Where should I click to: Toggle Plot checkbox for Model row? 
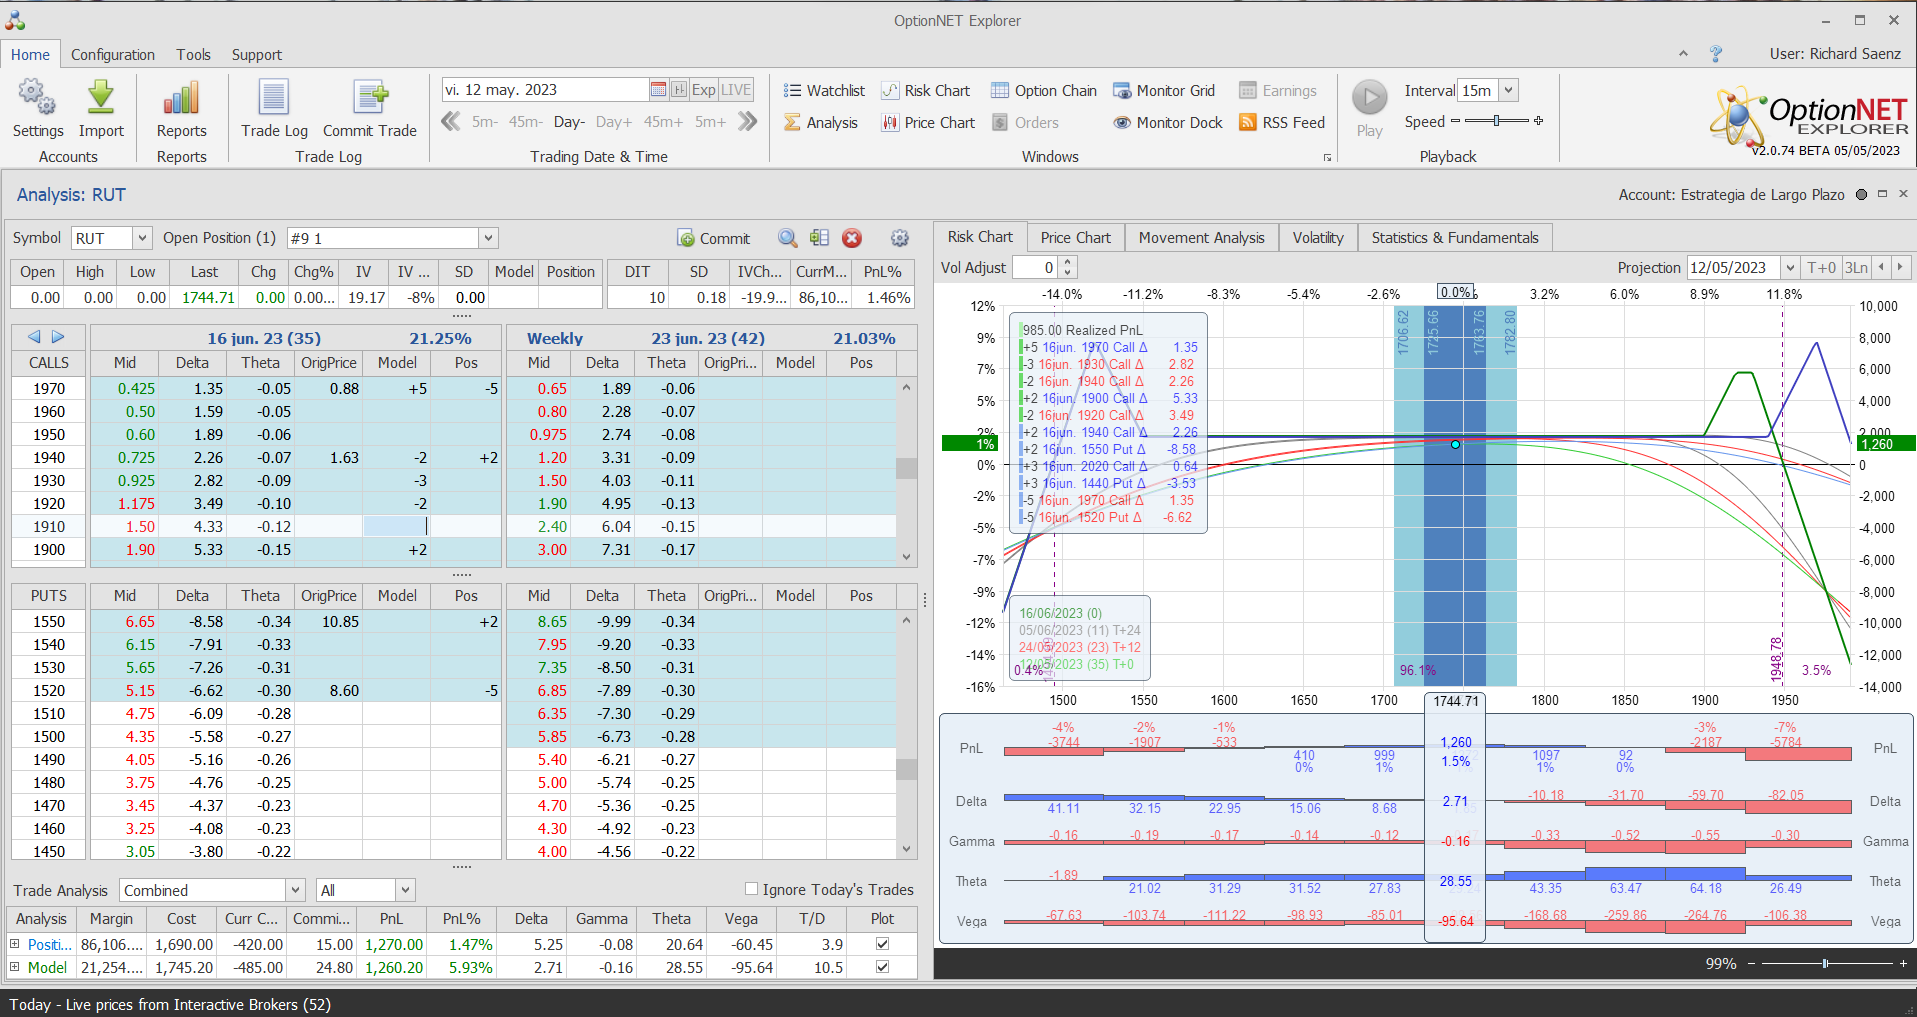tap(882, 967)
